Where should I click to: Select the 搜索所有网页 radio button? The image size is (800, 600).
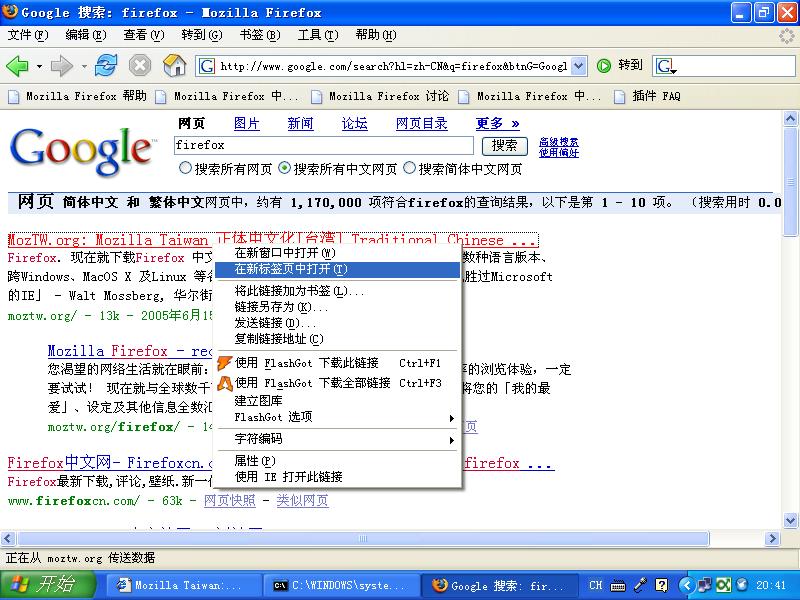[185, 169]
